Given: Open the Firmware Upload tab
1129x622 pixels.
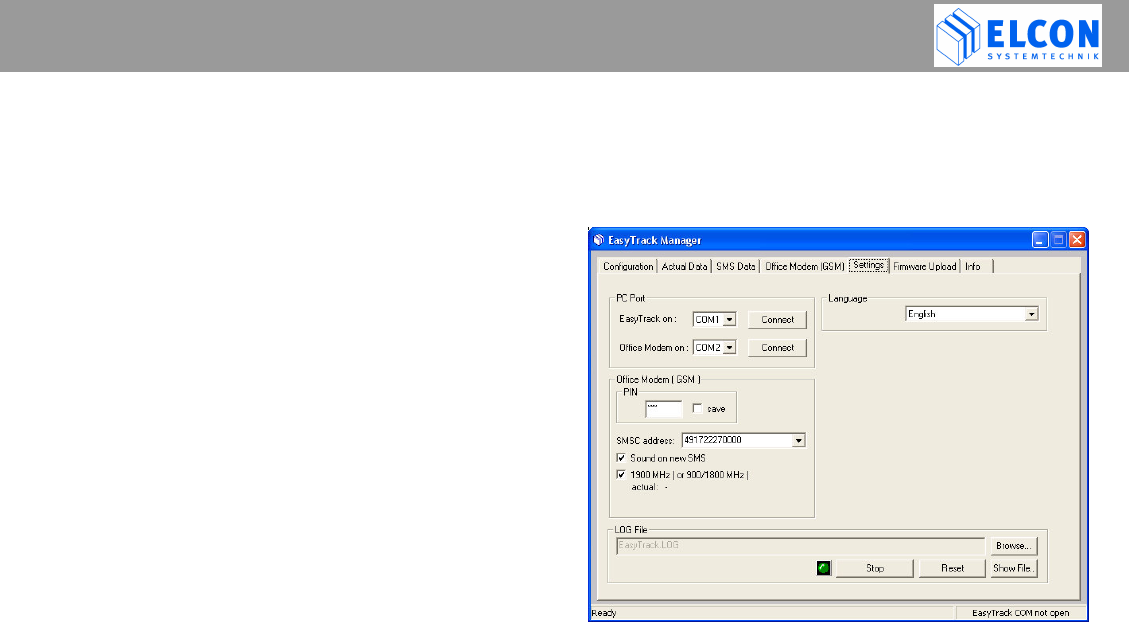Looking at the screenshot, I should (925, 266).
